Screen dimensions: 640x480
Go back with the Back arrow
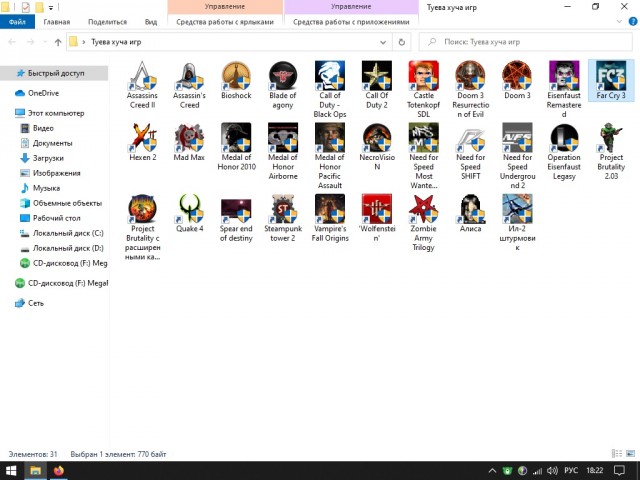pos(12,42)
